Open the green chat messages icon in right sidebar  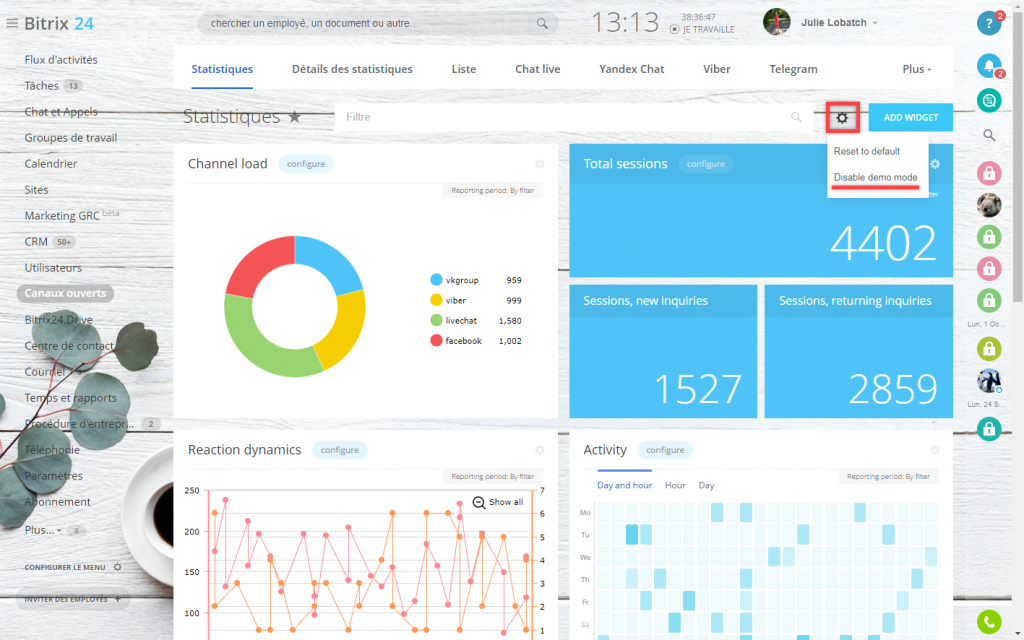(989, 101)
